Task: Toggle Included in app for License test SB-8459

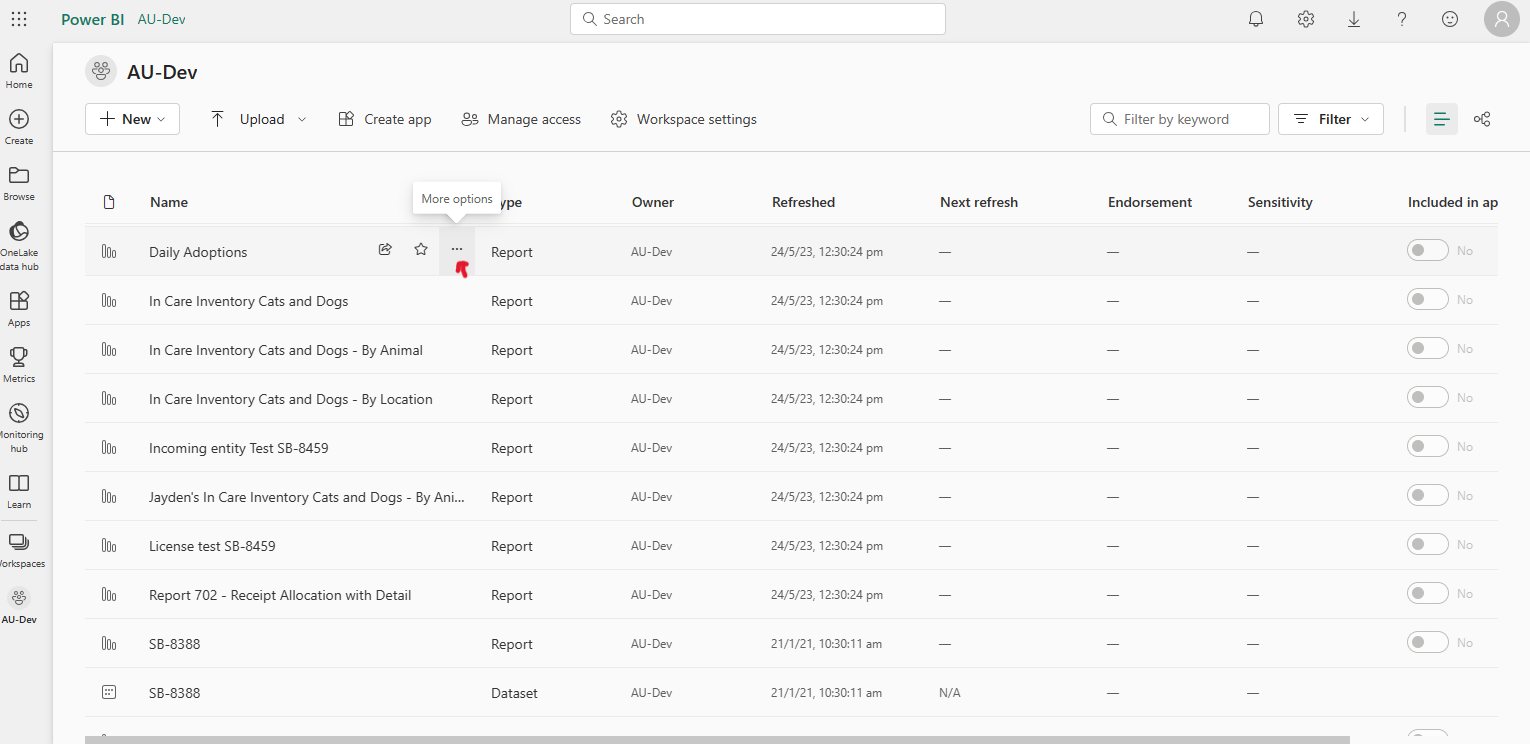Action: [x=1427, y=544]
